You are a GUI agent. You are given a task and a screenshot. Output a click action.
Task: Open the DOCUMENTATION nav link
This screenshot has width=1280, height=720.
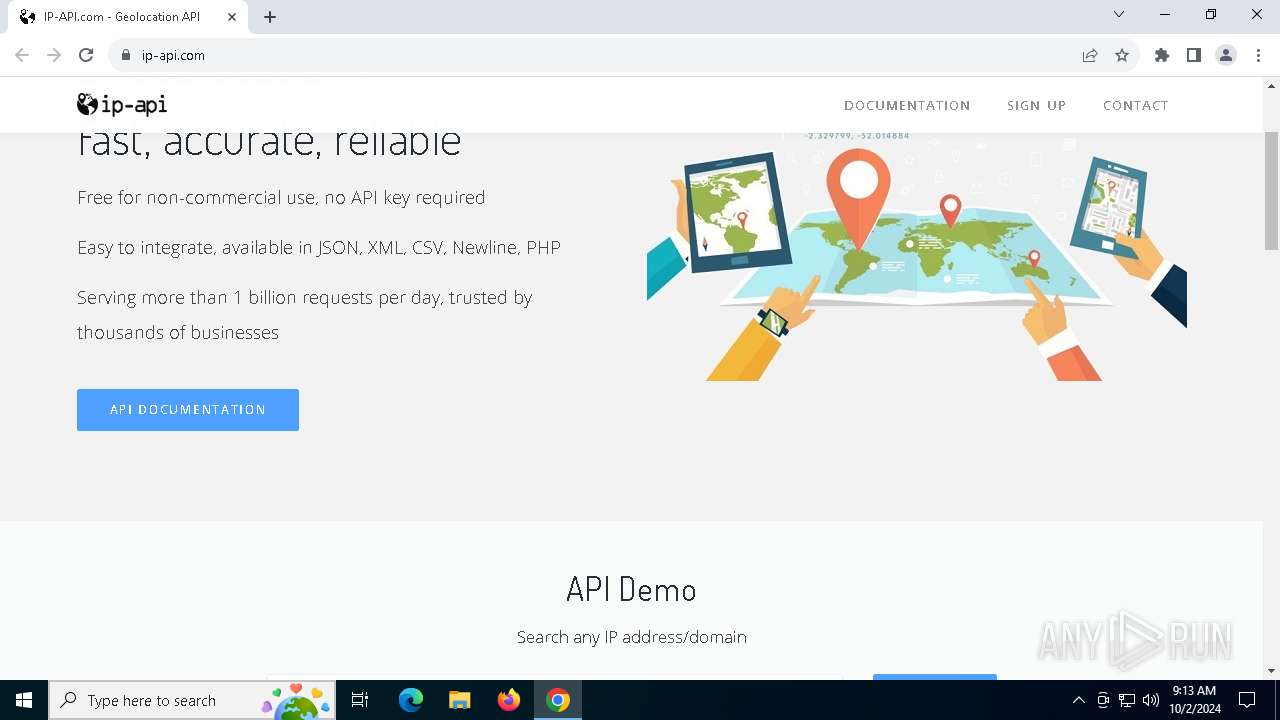[x=907, y=105]
